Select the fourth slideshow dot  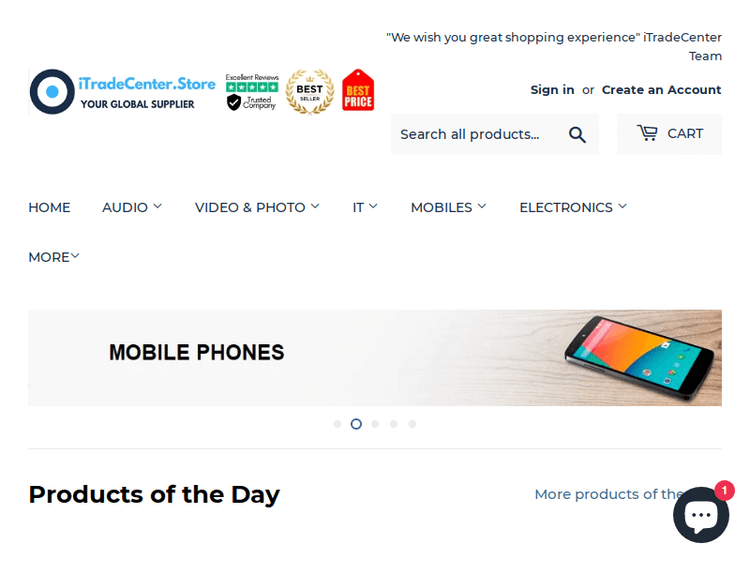[x=394, y=424]
